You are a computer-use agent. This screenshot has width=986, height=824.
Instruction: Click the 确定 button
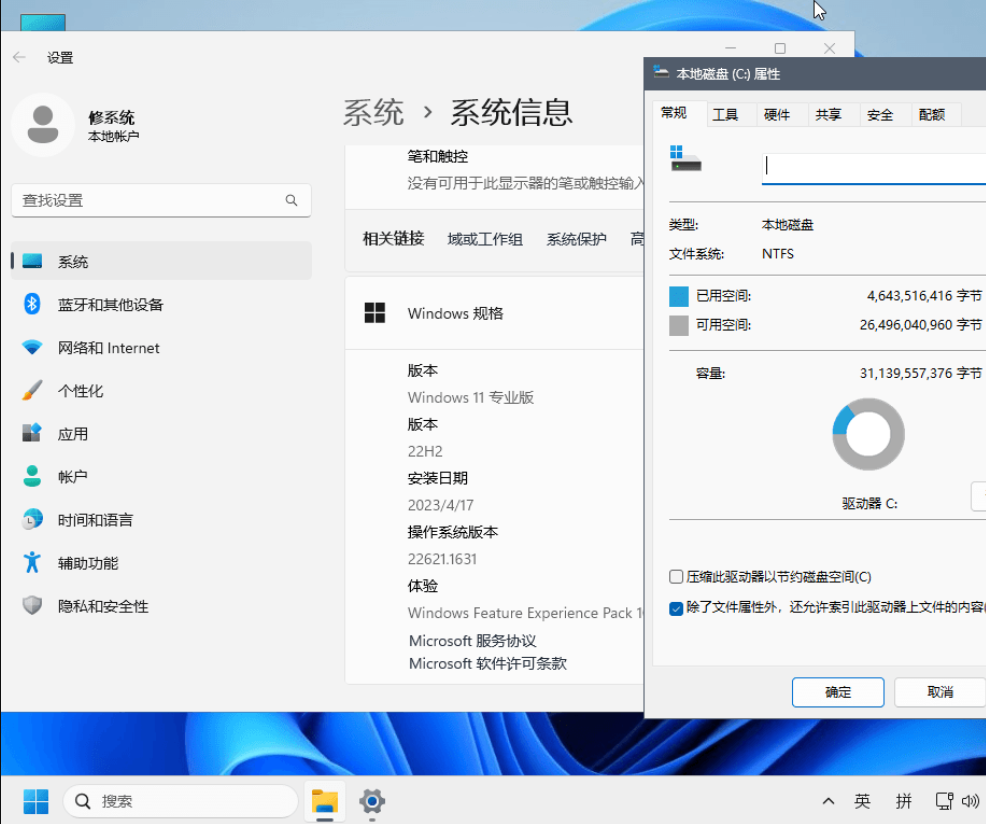click(x=838, y=692)
